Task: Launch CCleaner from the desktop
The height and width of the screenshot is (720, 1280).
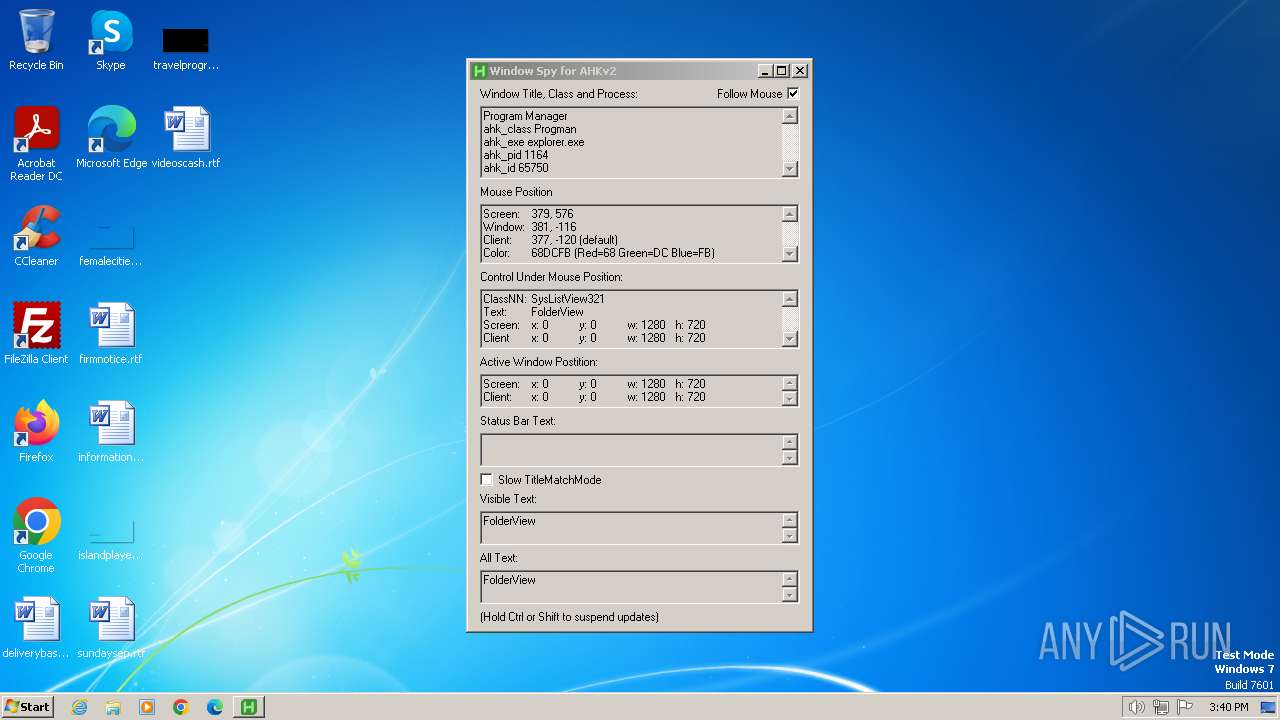Action: pos(36,235)
